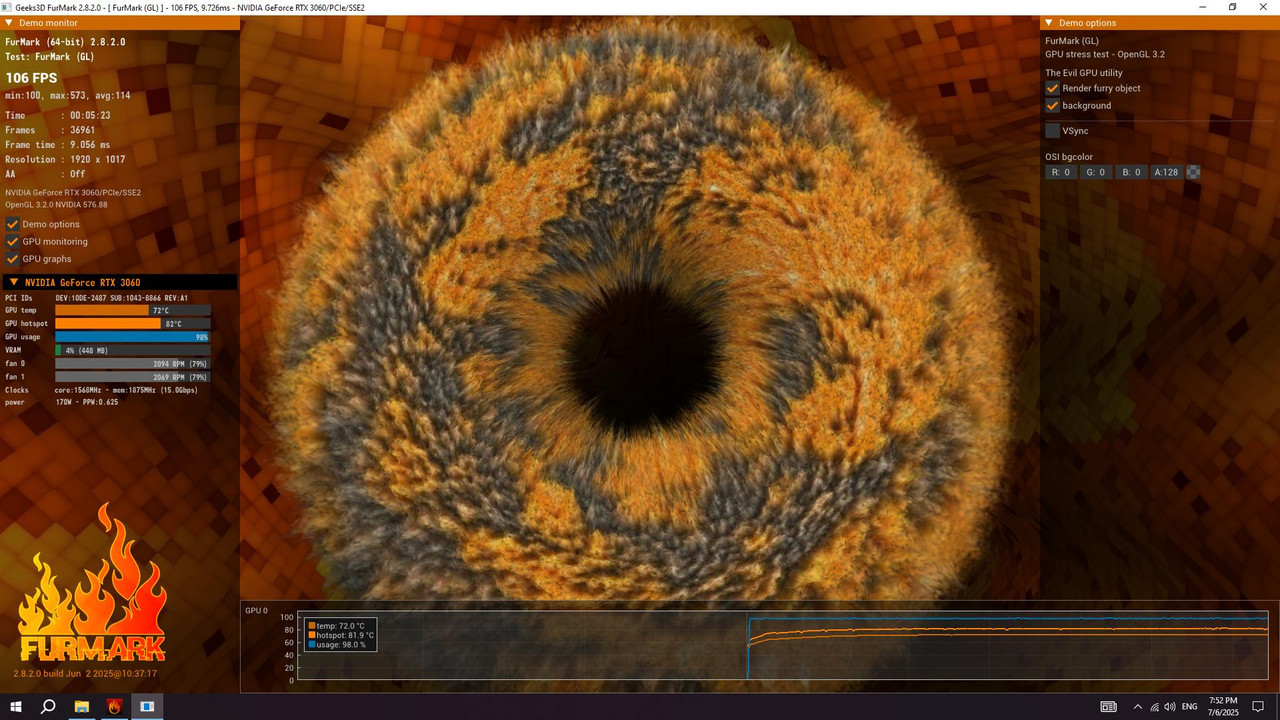This screenshot has width=1280, height=720.
Task: Click the blue GPU usage bar
Action: pos(132,337)
